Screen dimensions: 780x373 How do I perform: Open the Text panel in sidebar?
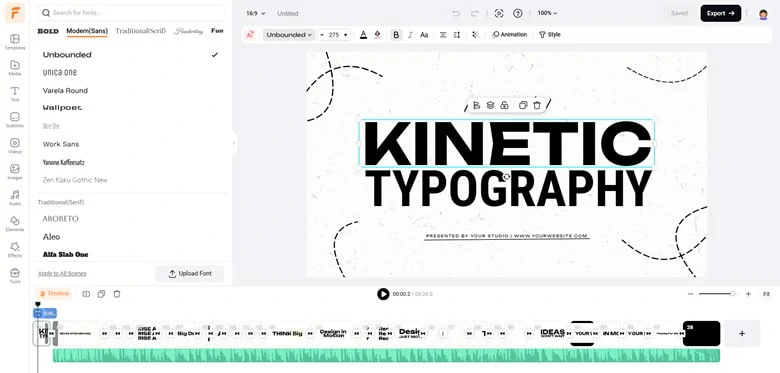tap(15, 93)
